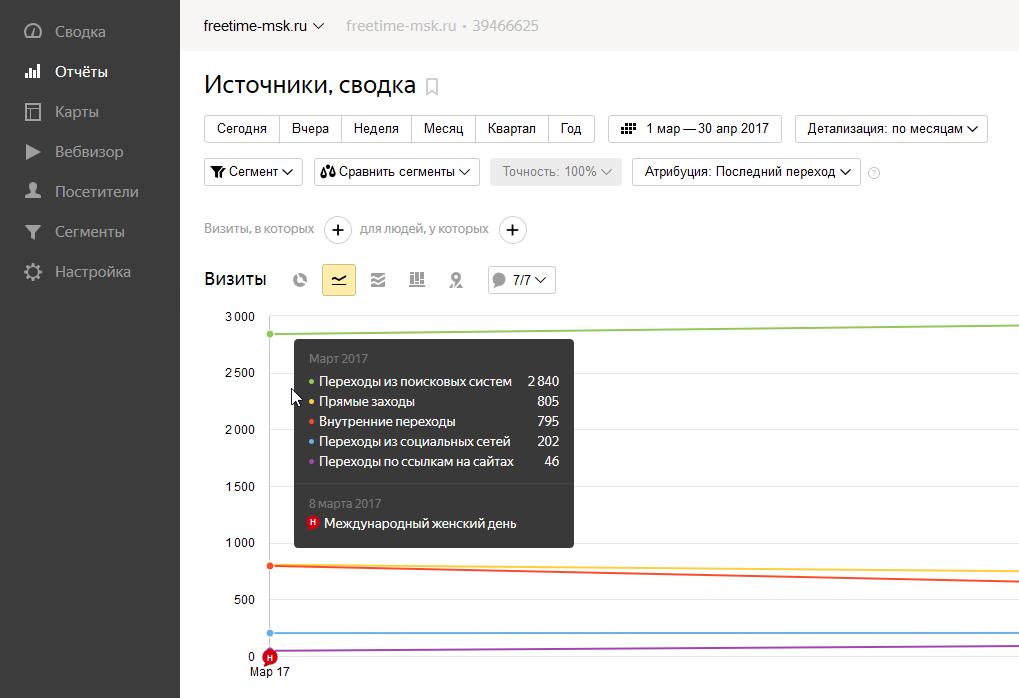Click Международный женский день annotation text
1019x698 pixels.
pos(420,524)
